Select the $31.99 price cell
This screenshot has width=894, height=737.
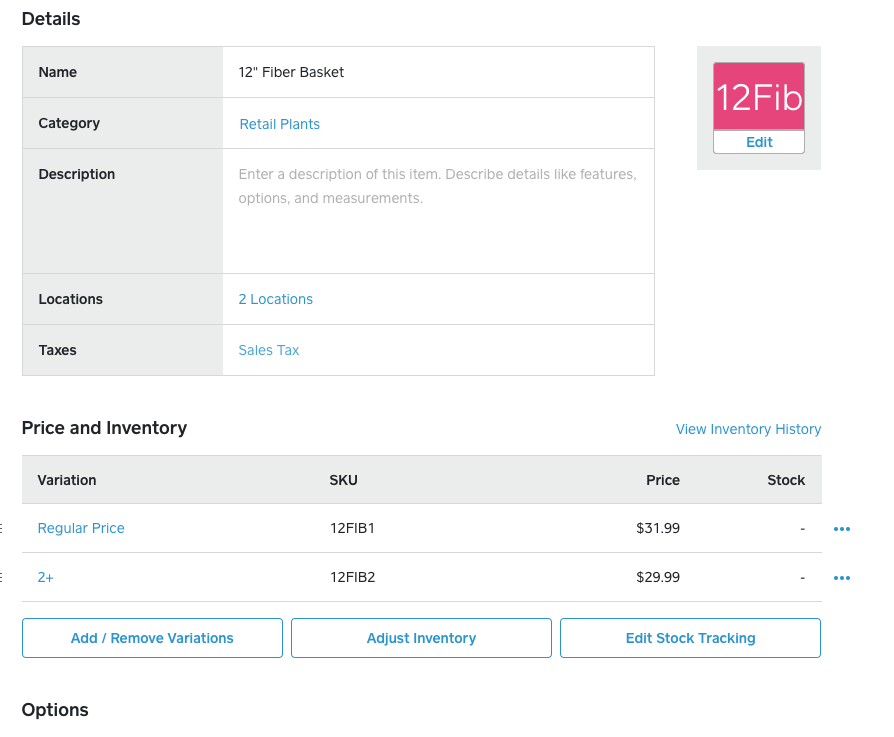point(657,528)
